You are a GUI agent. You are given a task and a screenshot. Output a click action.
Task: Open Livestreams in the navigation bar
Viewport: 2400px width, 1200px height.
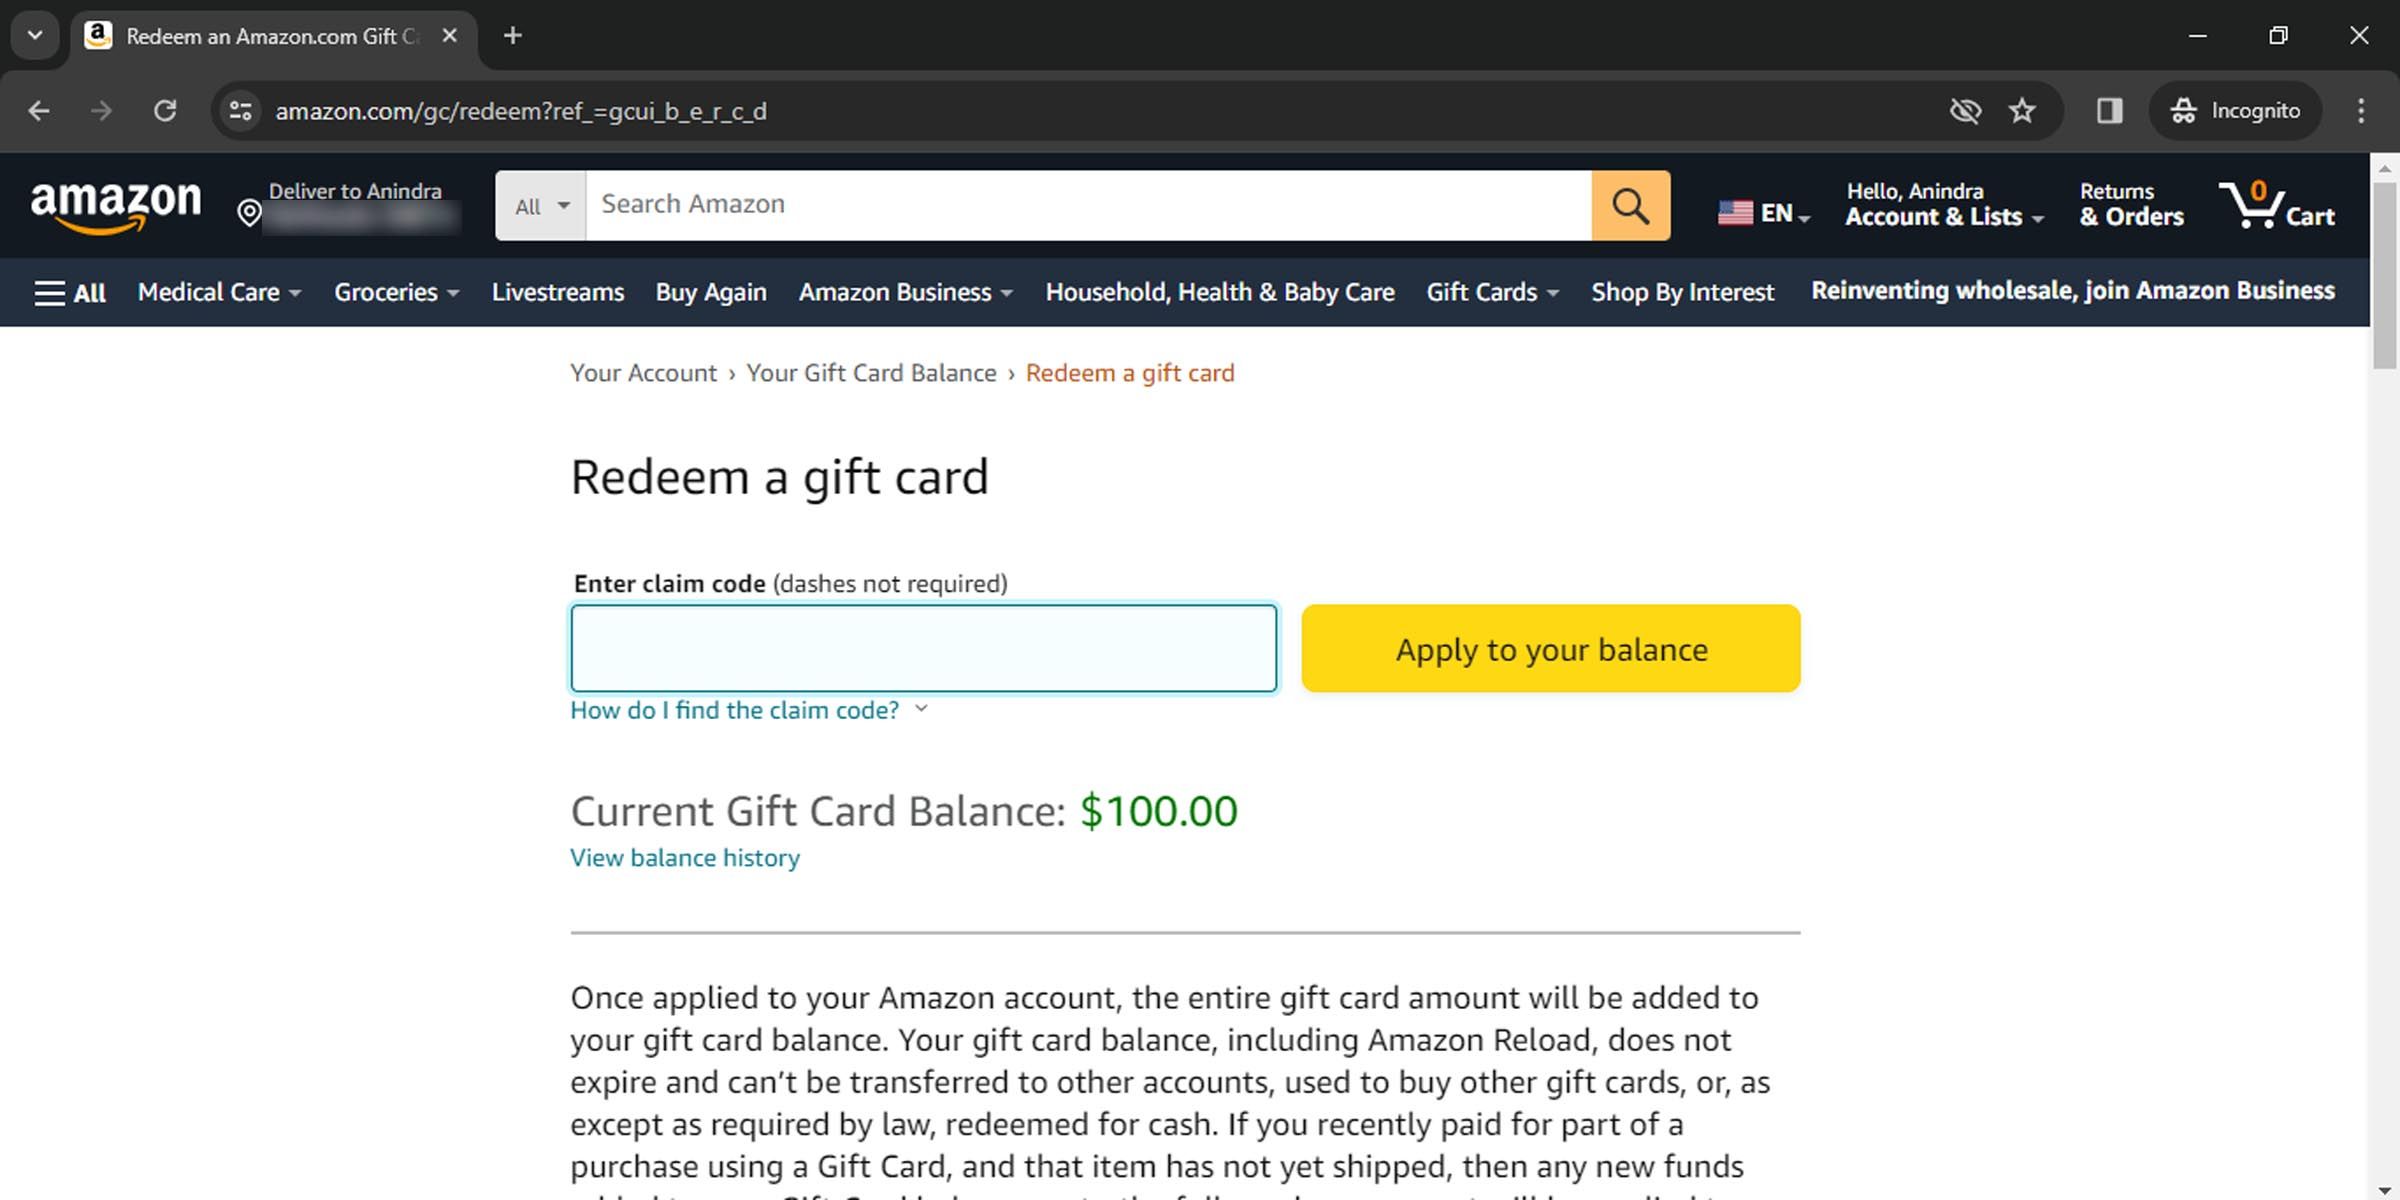click(557, 292)
